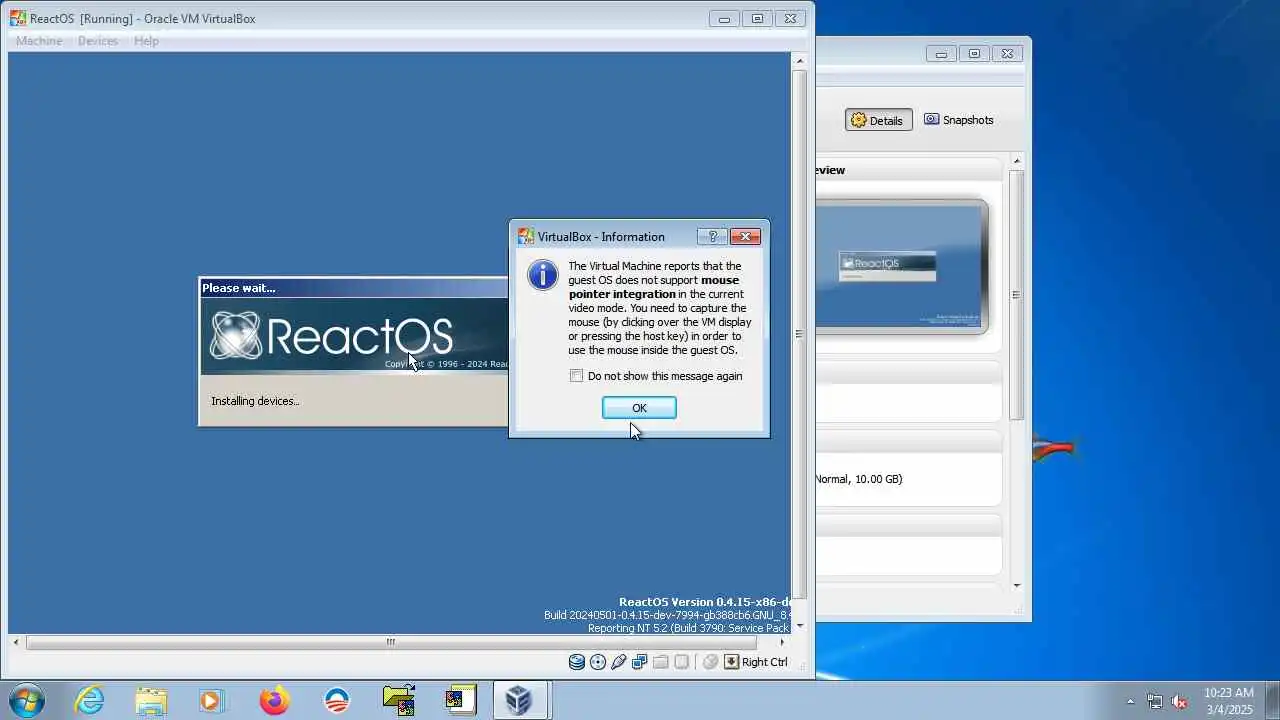This screenshot has width=1280, height=720.
Task: Click the Show desktop strip right of the clock
Action: (x=1272, y=700)
